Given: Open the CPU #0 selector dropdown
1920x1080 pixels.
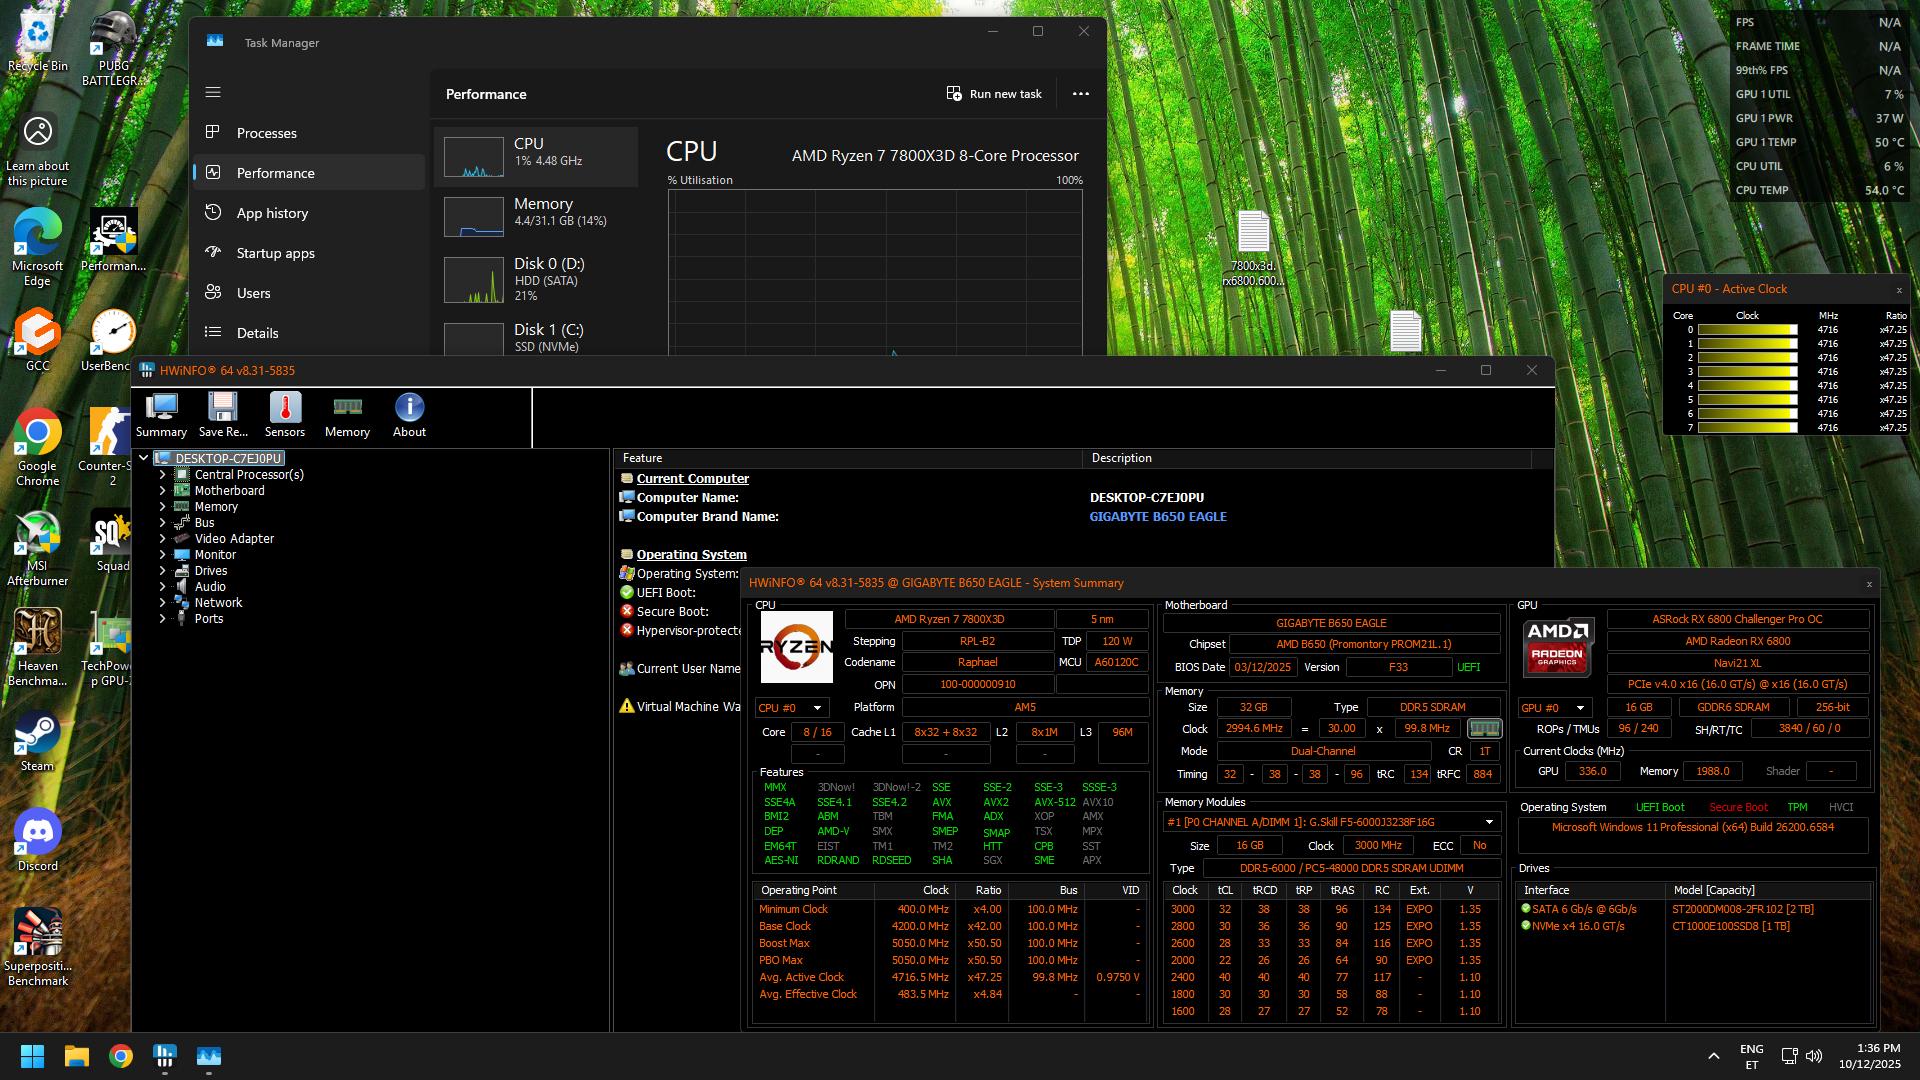Looking at the screenshot, I should 790,708.
